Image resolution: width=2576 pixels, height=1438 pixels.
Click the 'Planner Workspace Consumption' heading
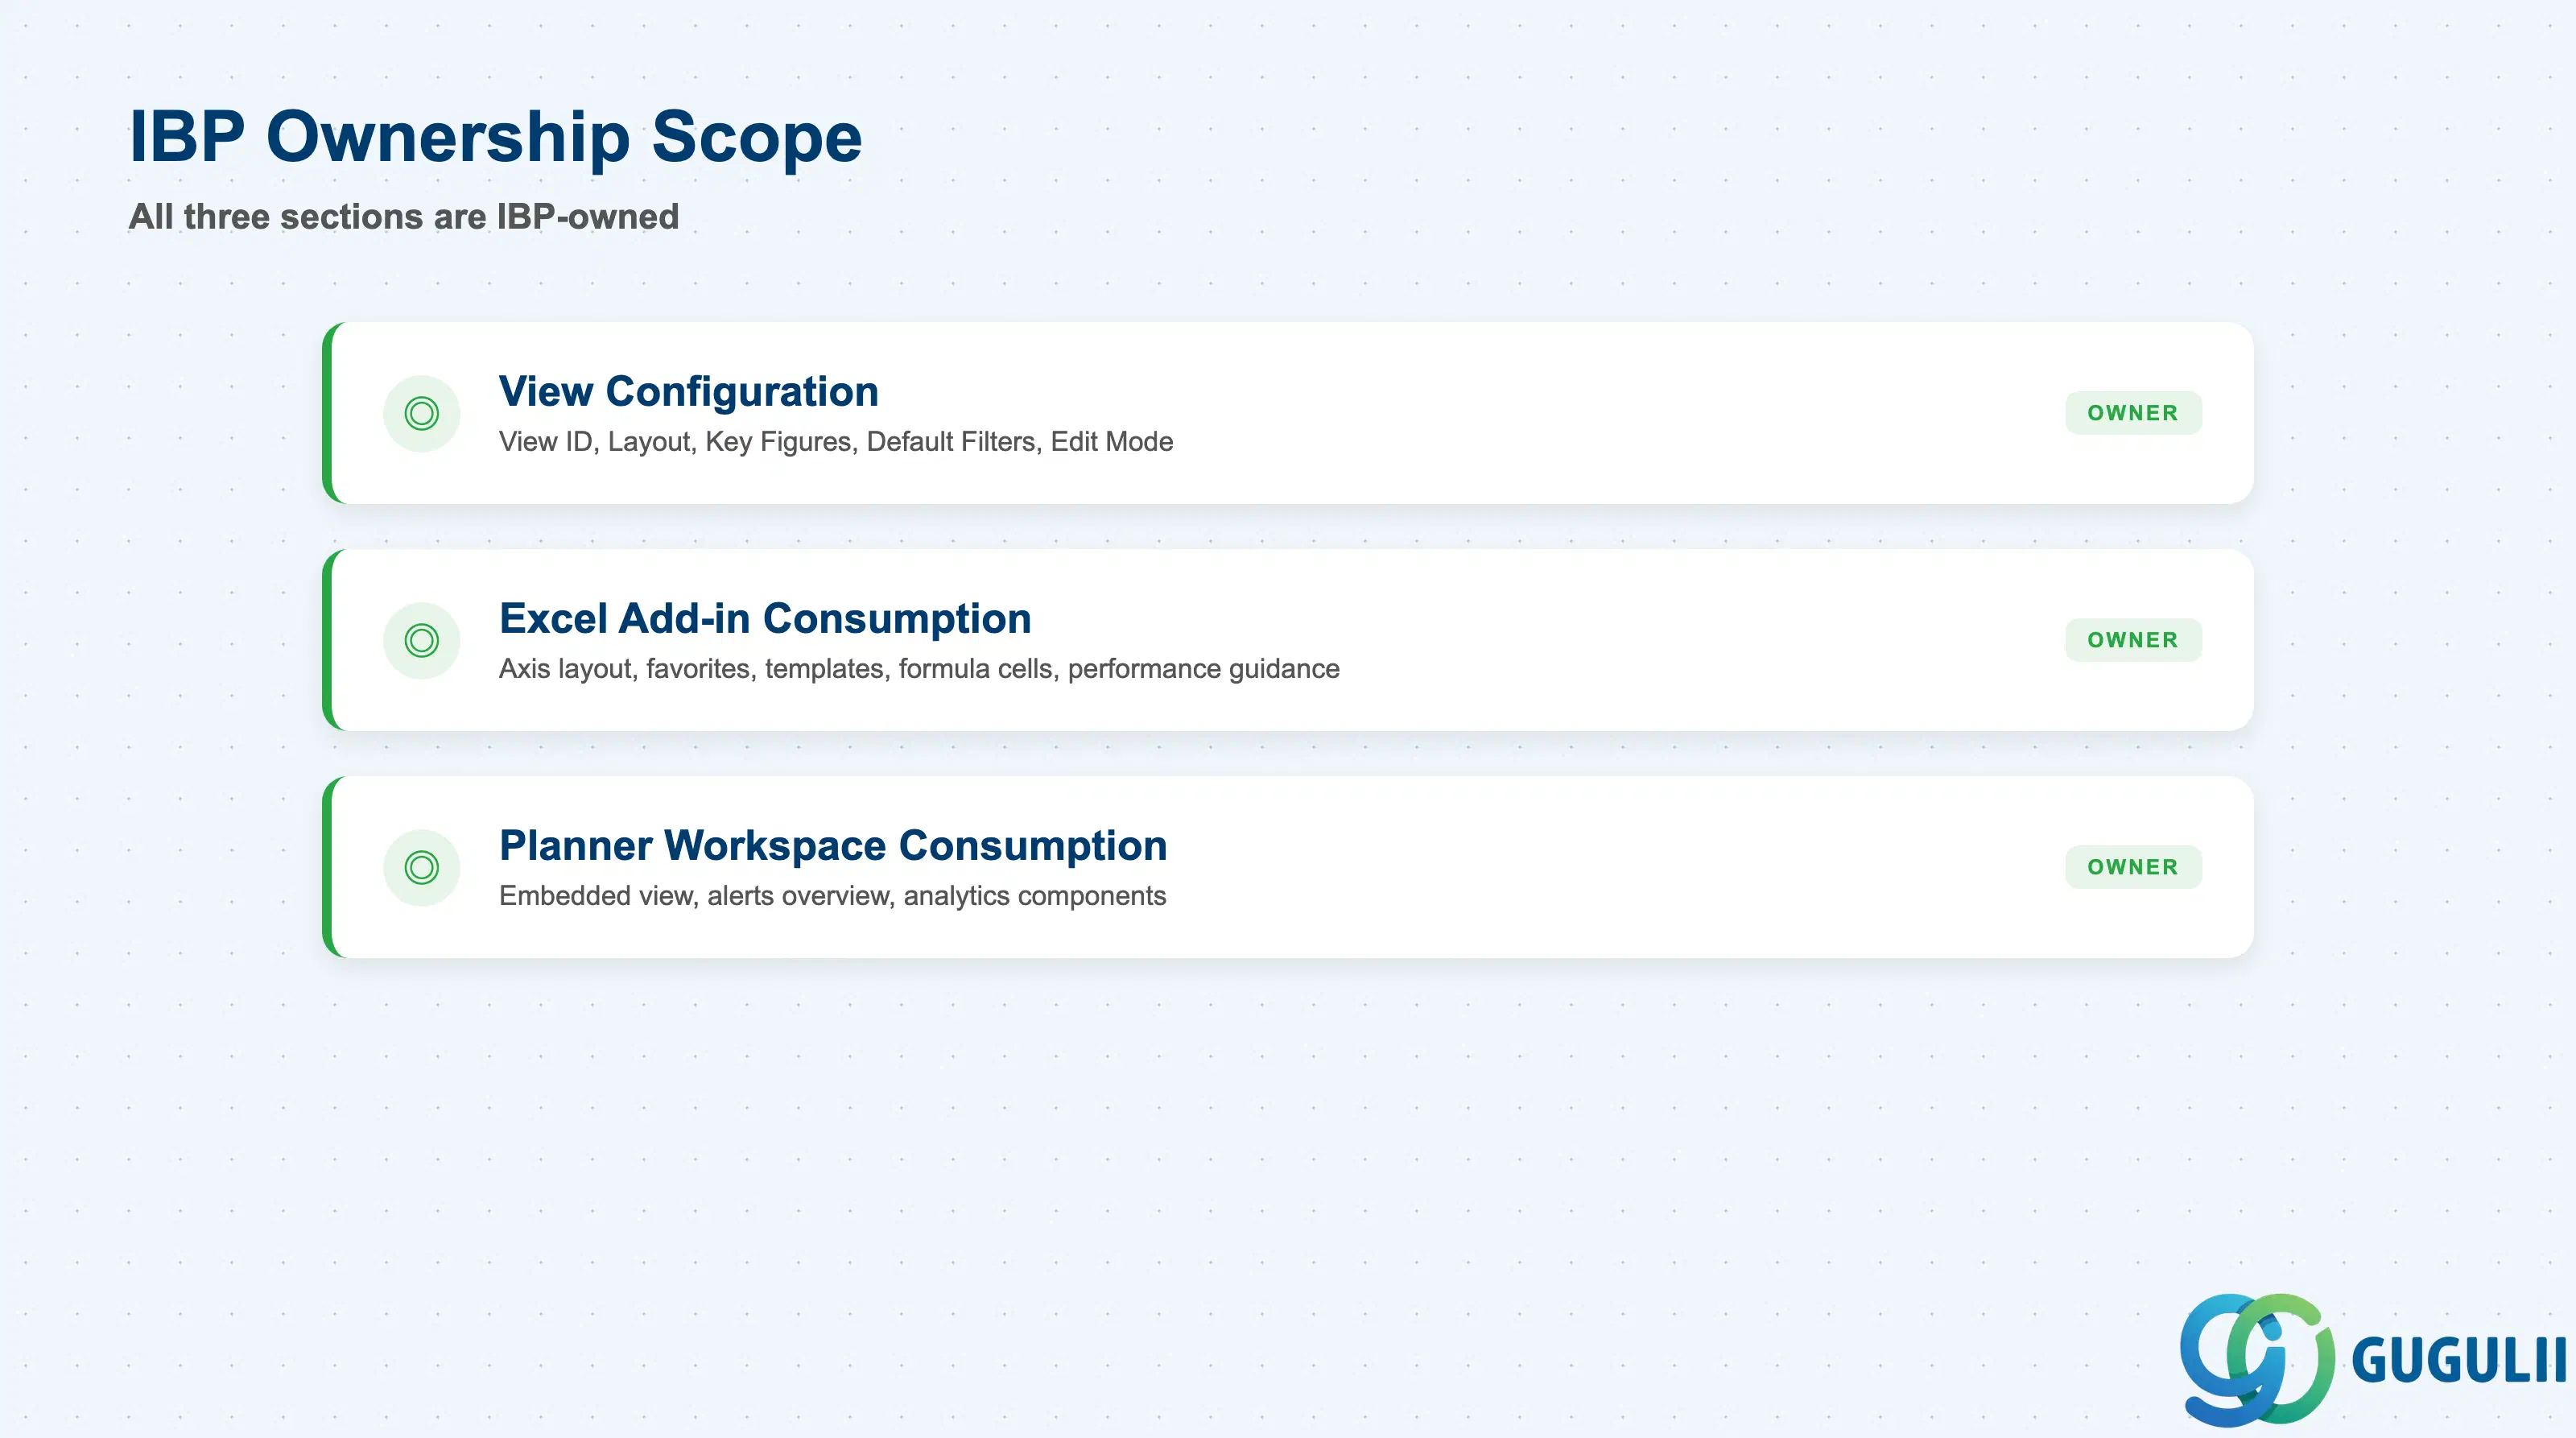coord(833,845)
